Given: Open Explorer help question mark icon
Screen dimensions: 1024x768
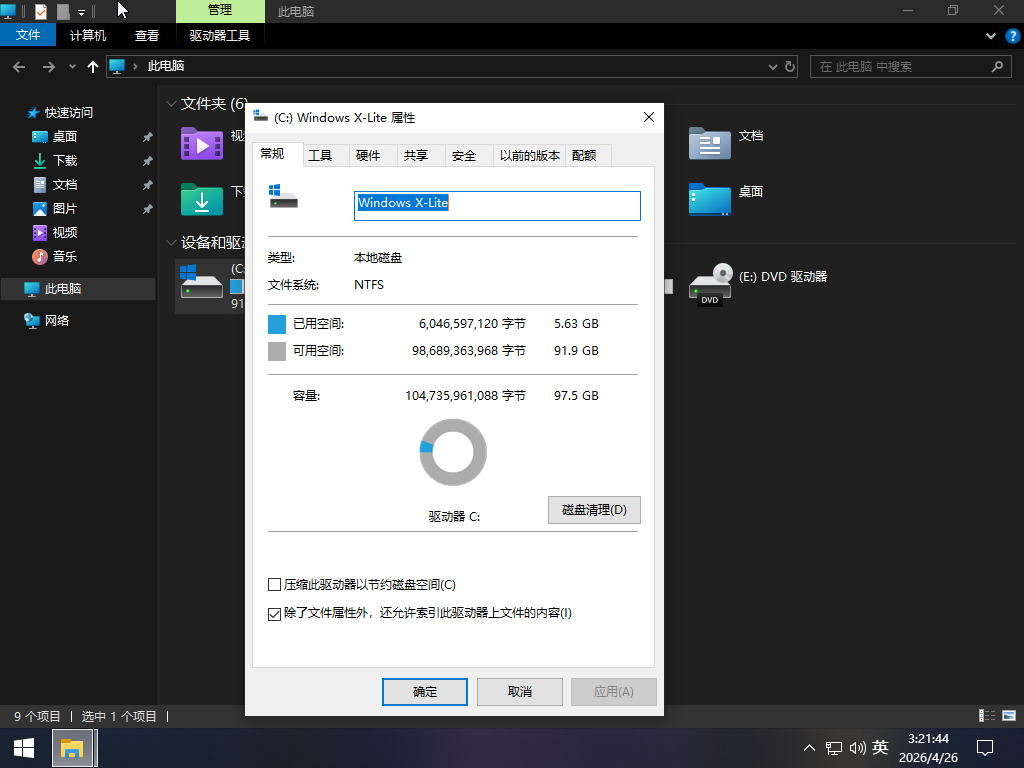Looking at the screenshot, I should [1013, 36].
